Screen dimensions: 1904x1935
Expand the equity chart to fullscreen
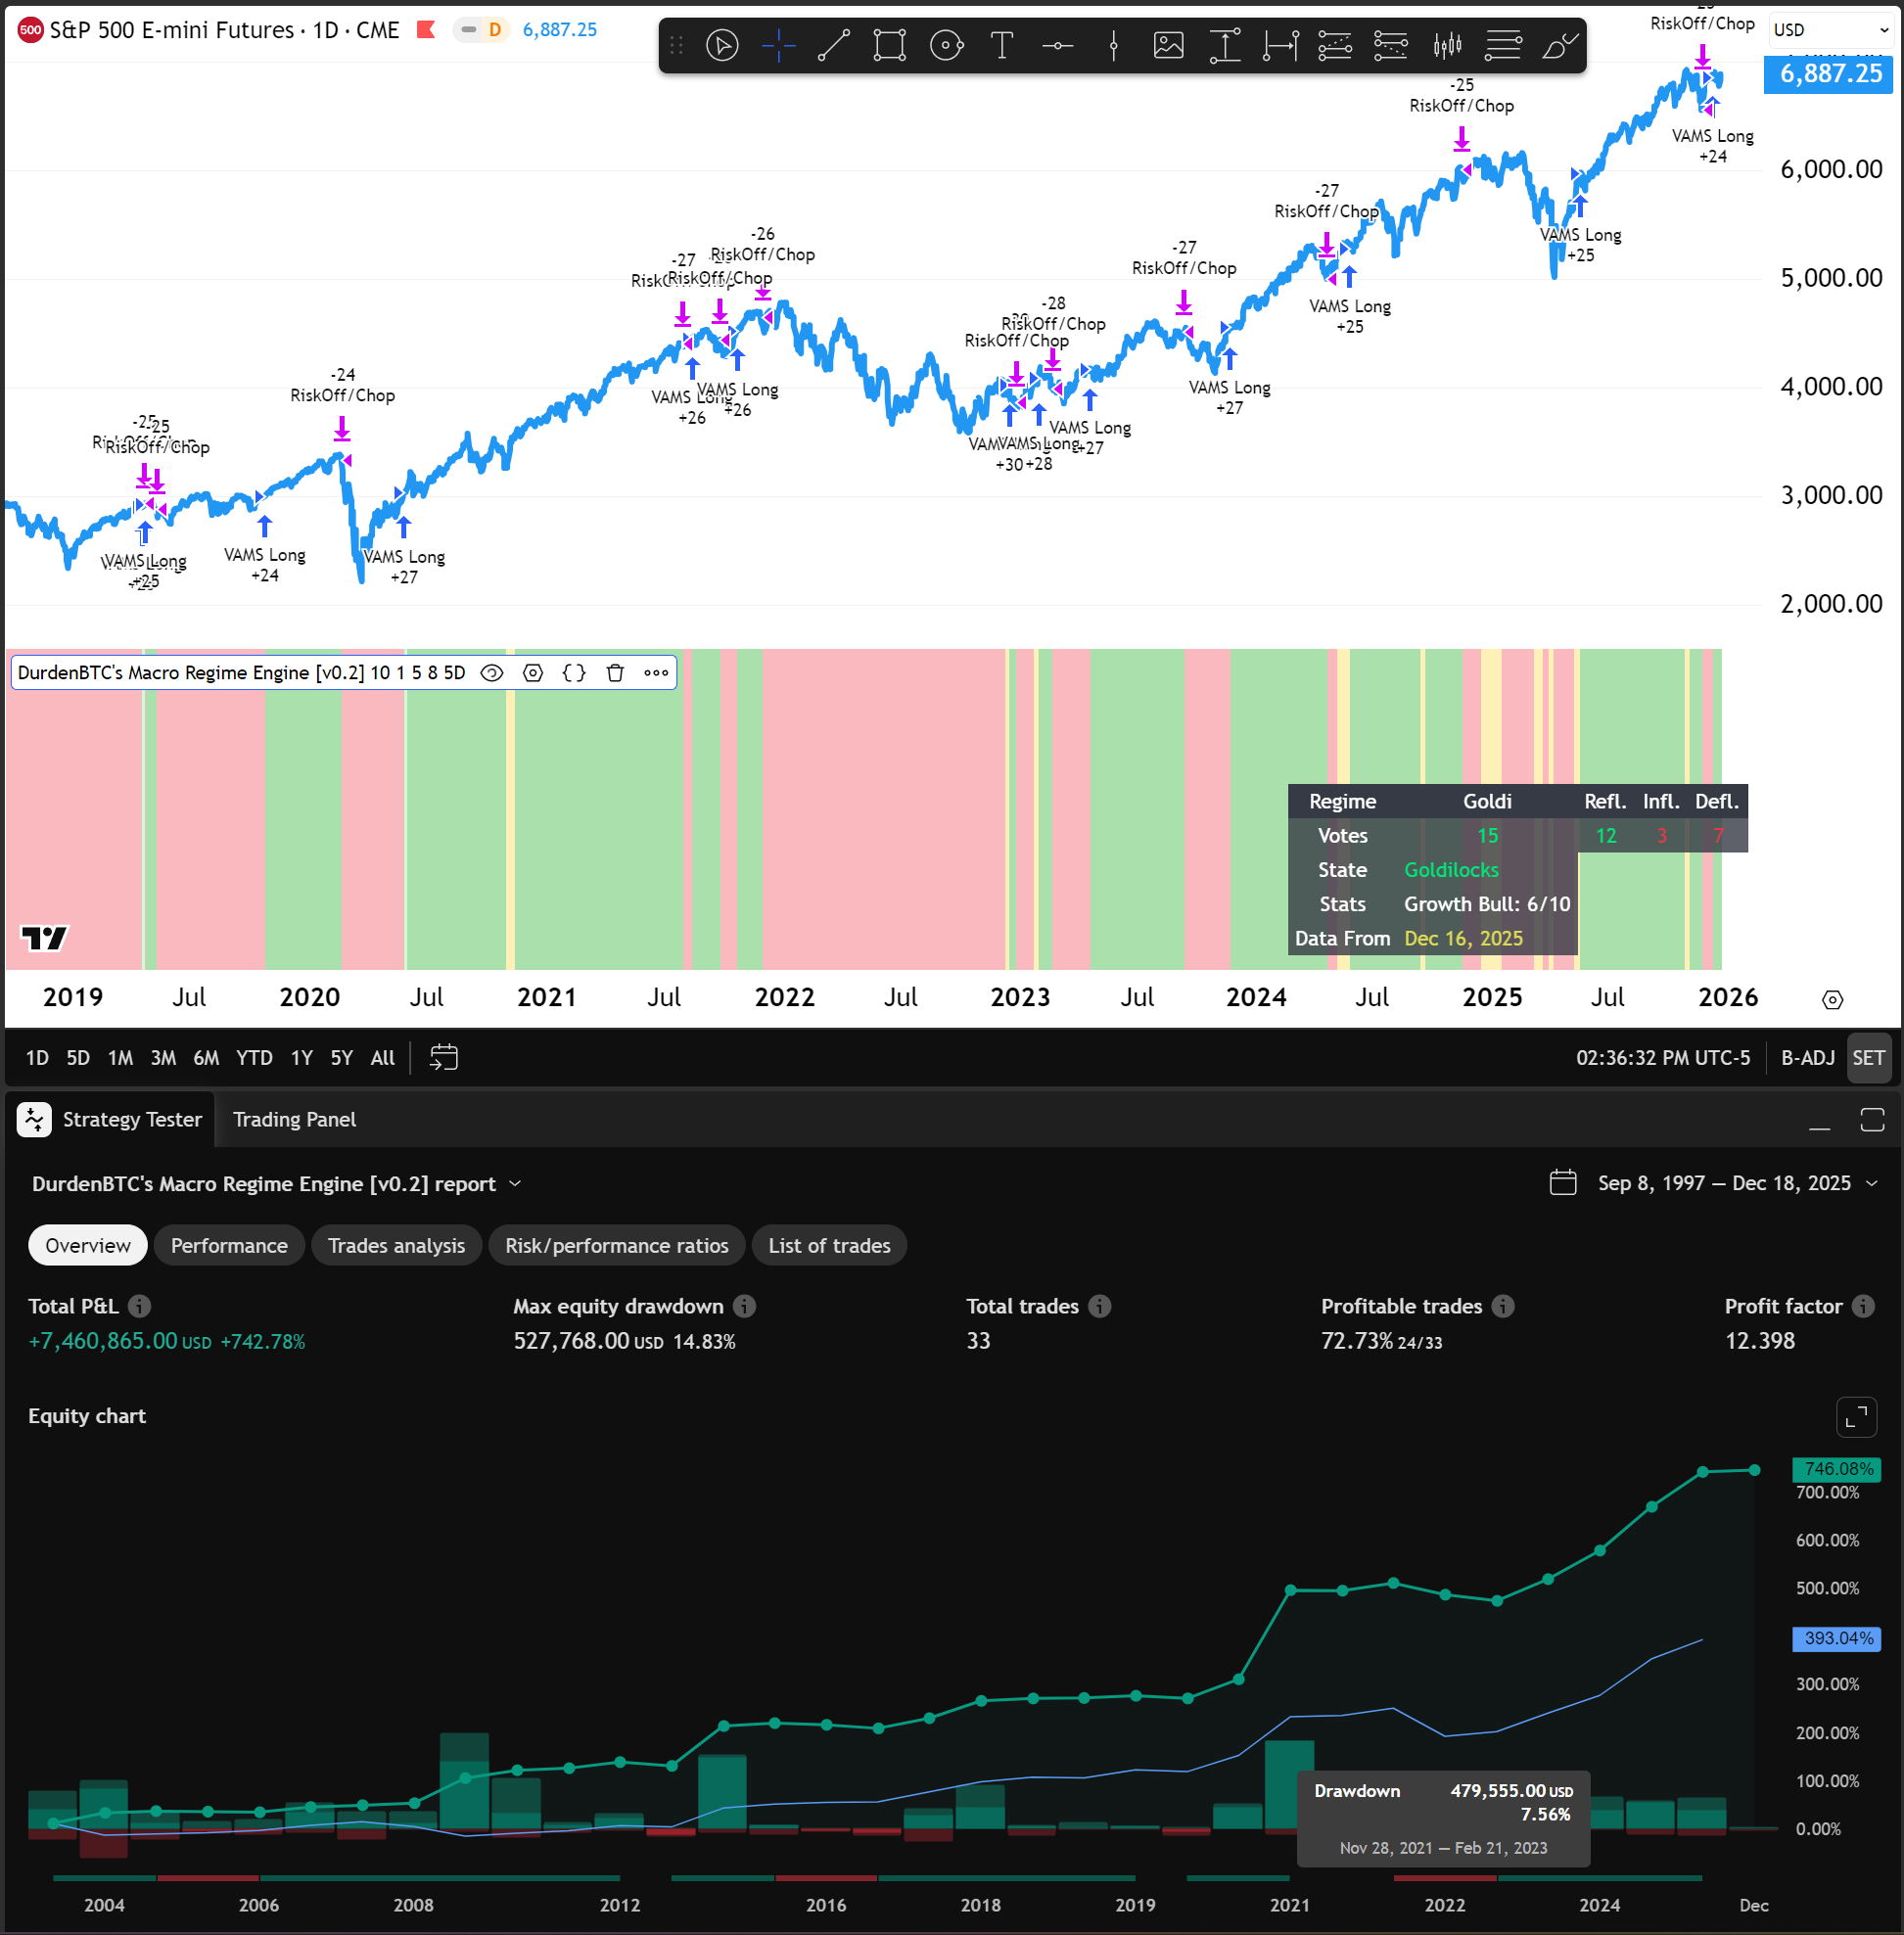point(1856,1416)
